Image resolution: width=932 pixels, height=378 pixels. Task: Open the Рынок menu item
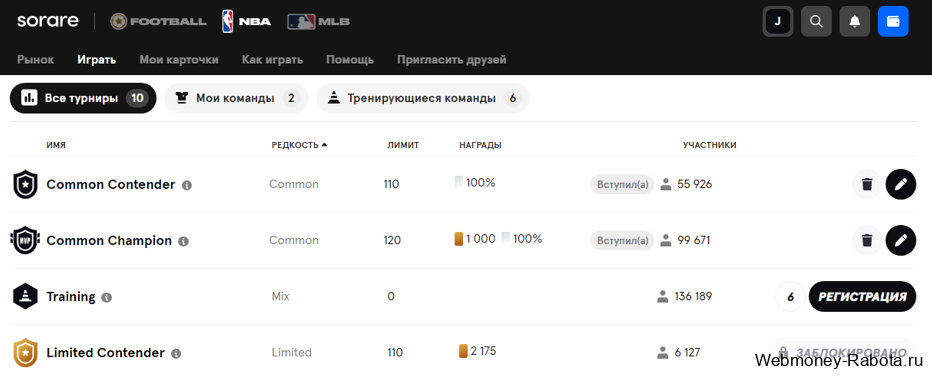point(36,59)
